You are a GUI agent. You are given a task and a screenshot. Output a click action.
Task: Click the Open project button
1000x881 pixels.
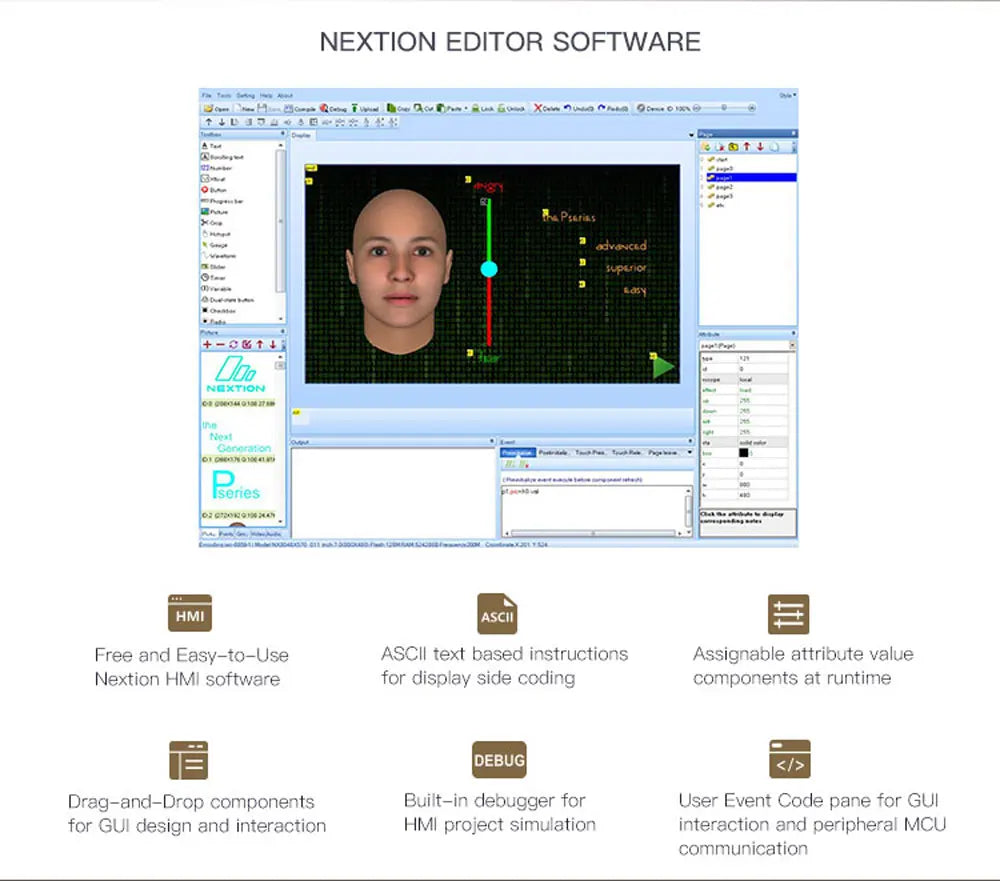tap(216, 108)
